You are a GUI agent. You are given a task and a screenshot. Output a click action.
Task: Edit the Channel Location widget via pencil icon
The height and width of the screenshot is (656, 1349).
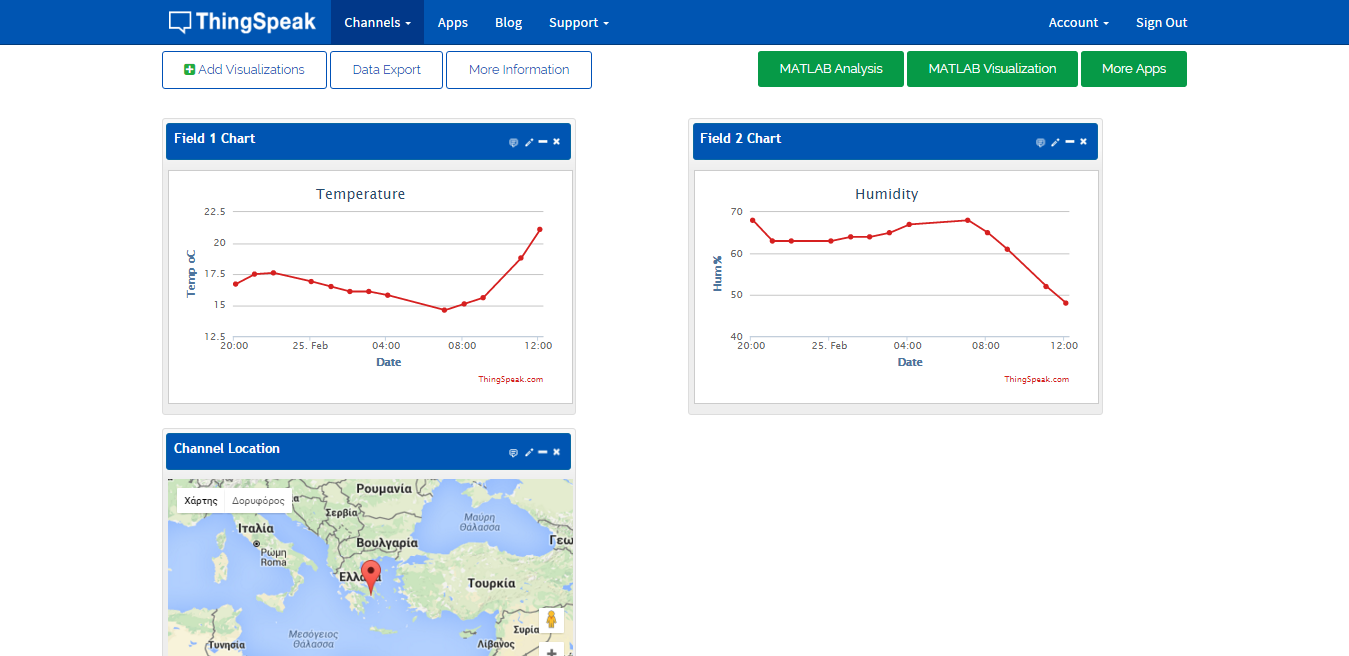coord(528,452)
